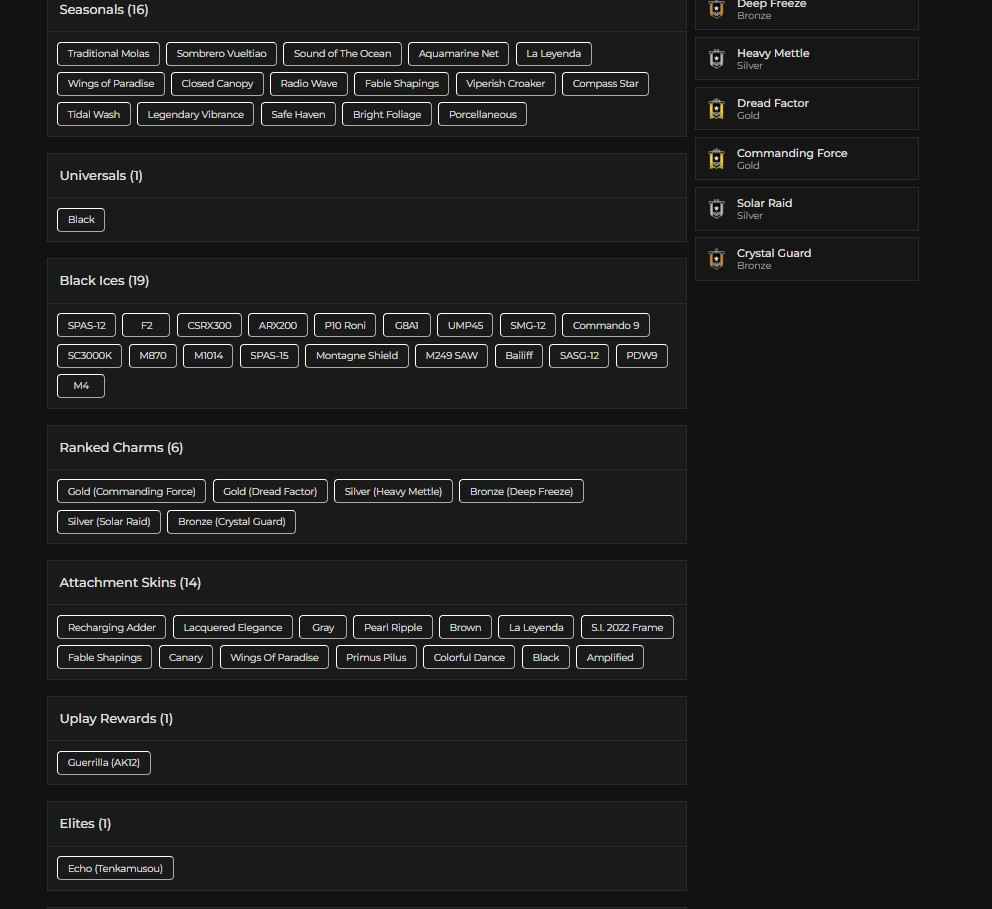Click the Universals Black skin tag
992x909 pixels.
tap(81, 220)
